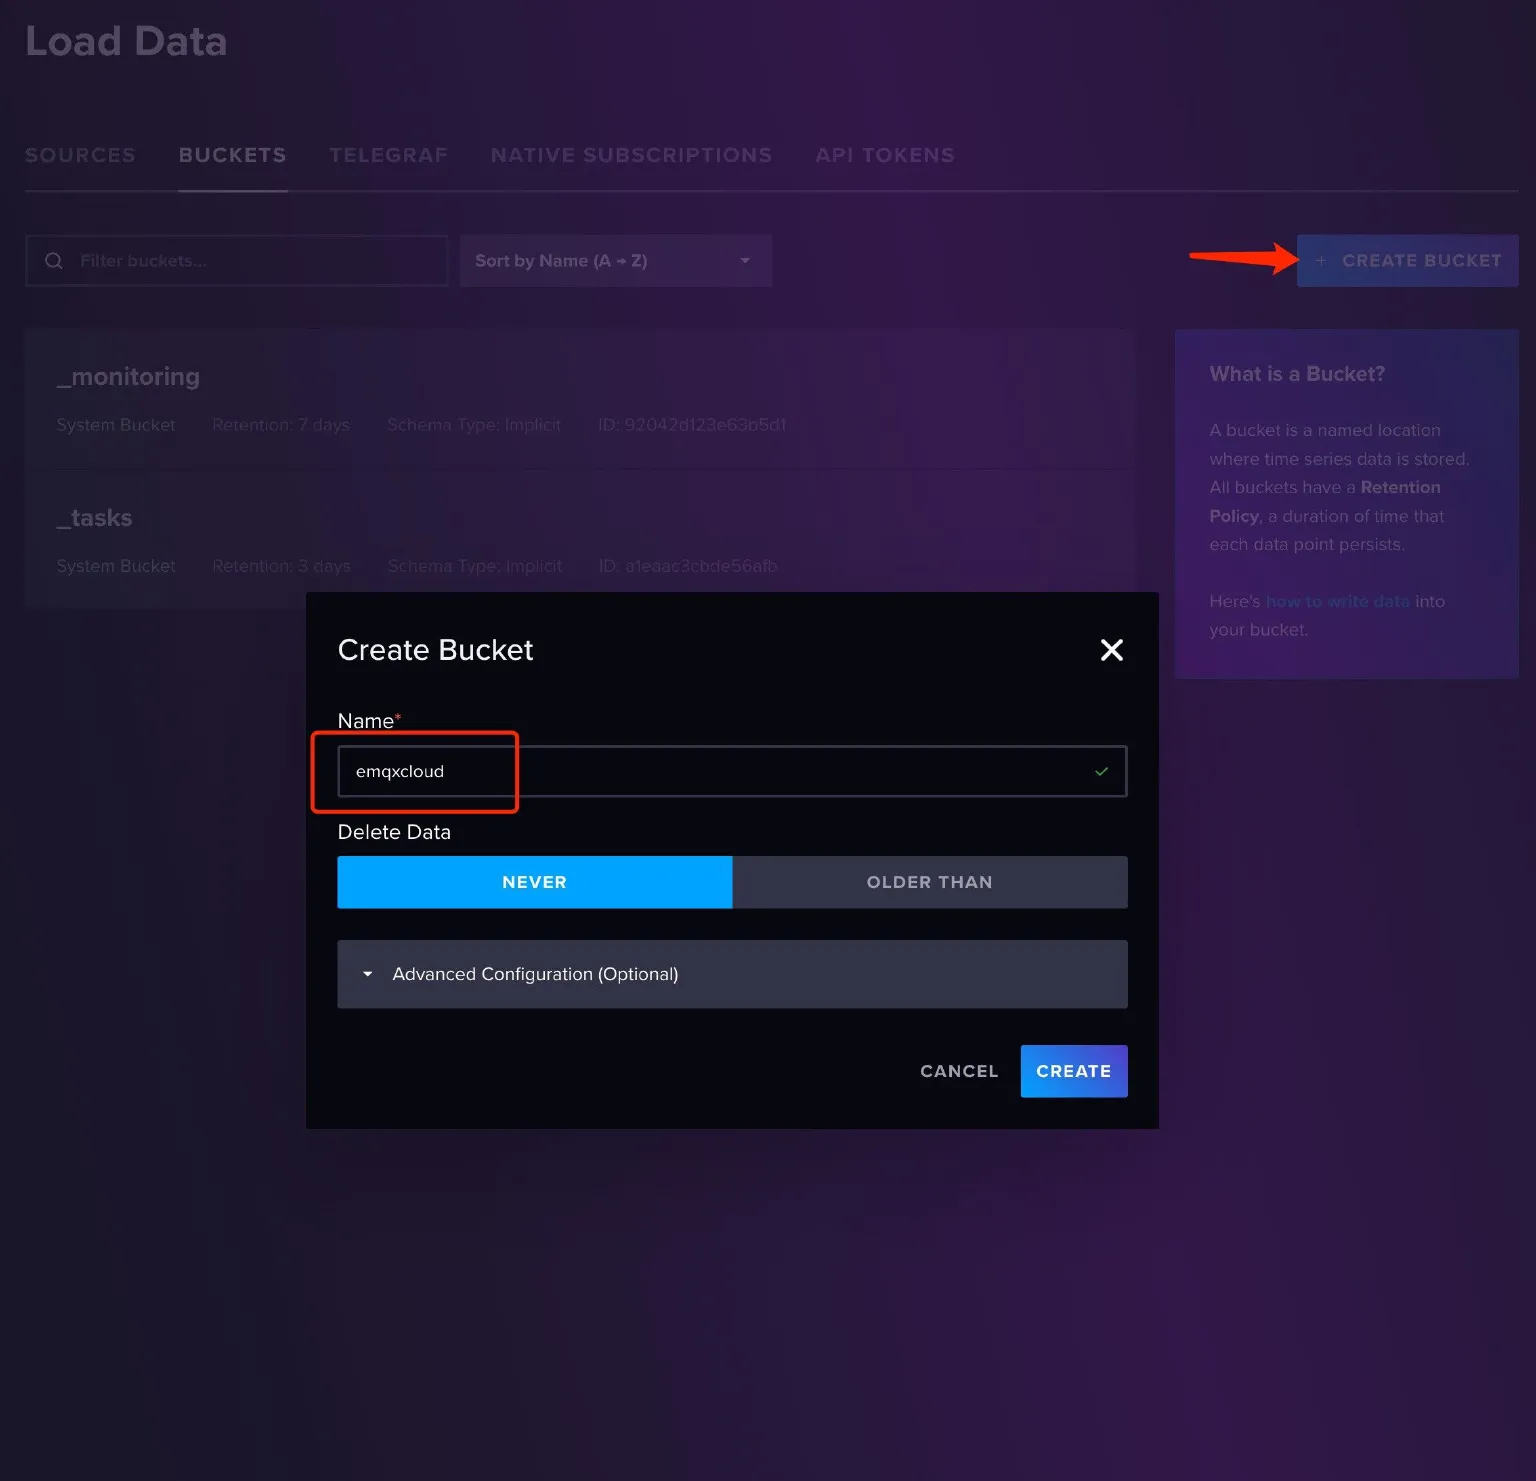1536x1481 pixels.
Task: Expand Advanced Configuration (Optional) section
Action: pos(535,974)
